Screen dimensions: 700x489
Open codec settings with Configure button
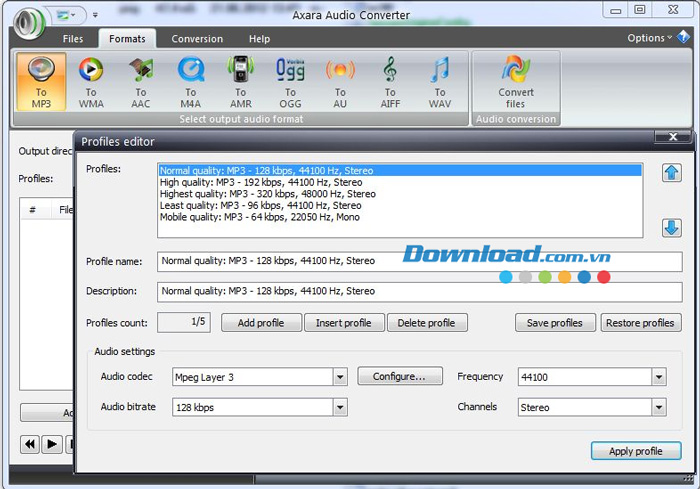pos(400,376)
